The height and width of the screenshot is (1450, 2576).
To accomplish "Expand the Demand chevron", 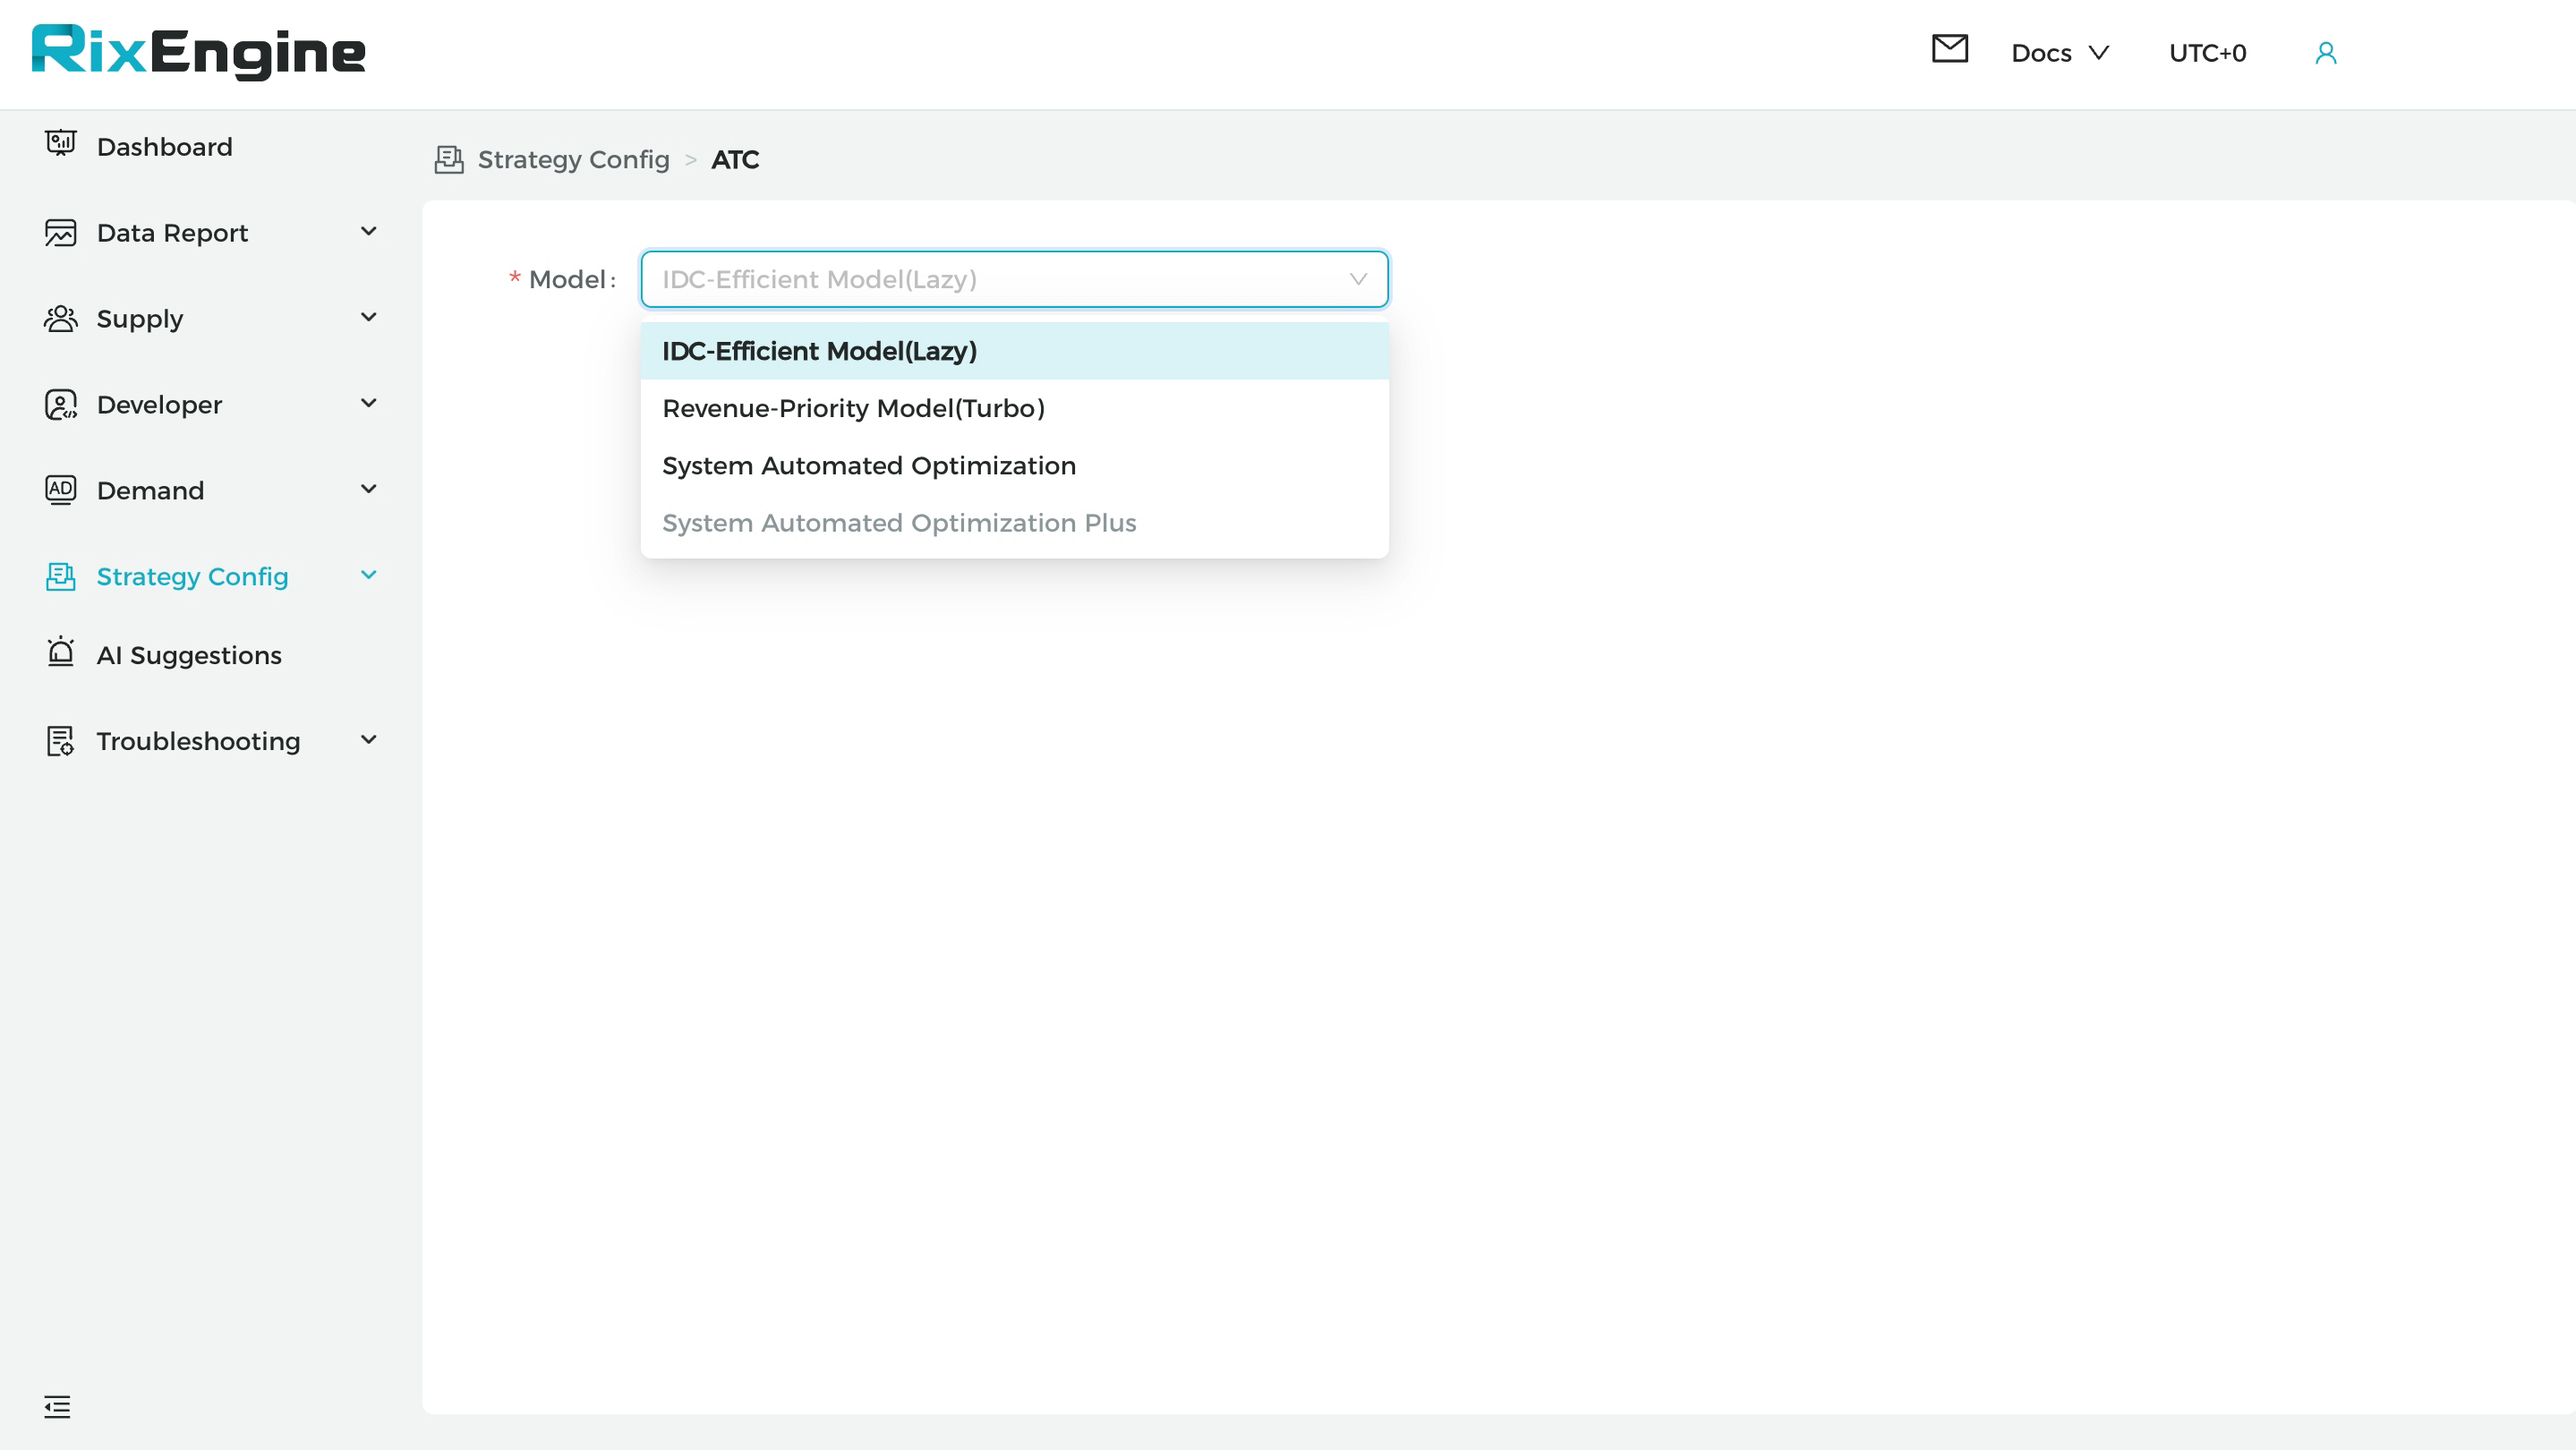I will pyautogui.click(x=368, y=490).
